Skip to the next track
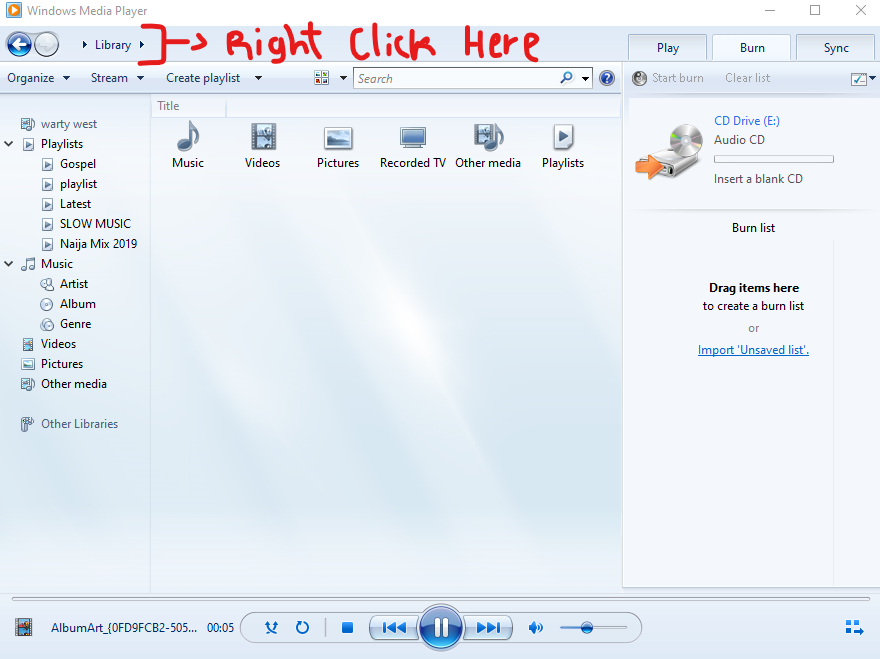Screen dimensions: 880x659 point(488,628)
